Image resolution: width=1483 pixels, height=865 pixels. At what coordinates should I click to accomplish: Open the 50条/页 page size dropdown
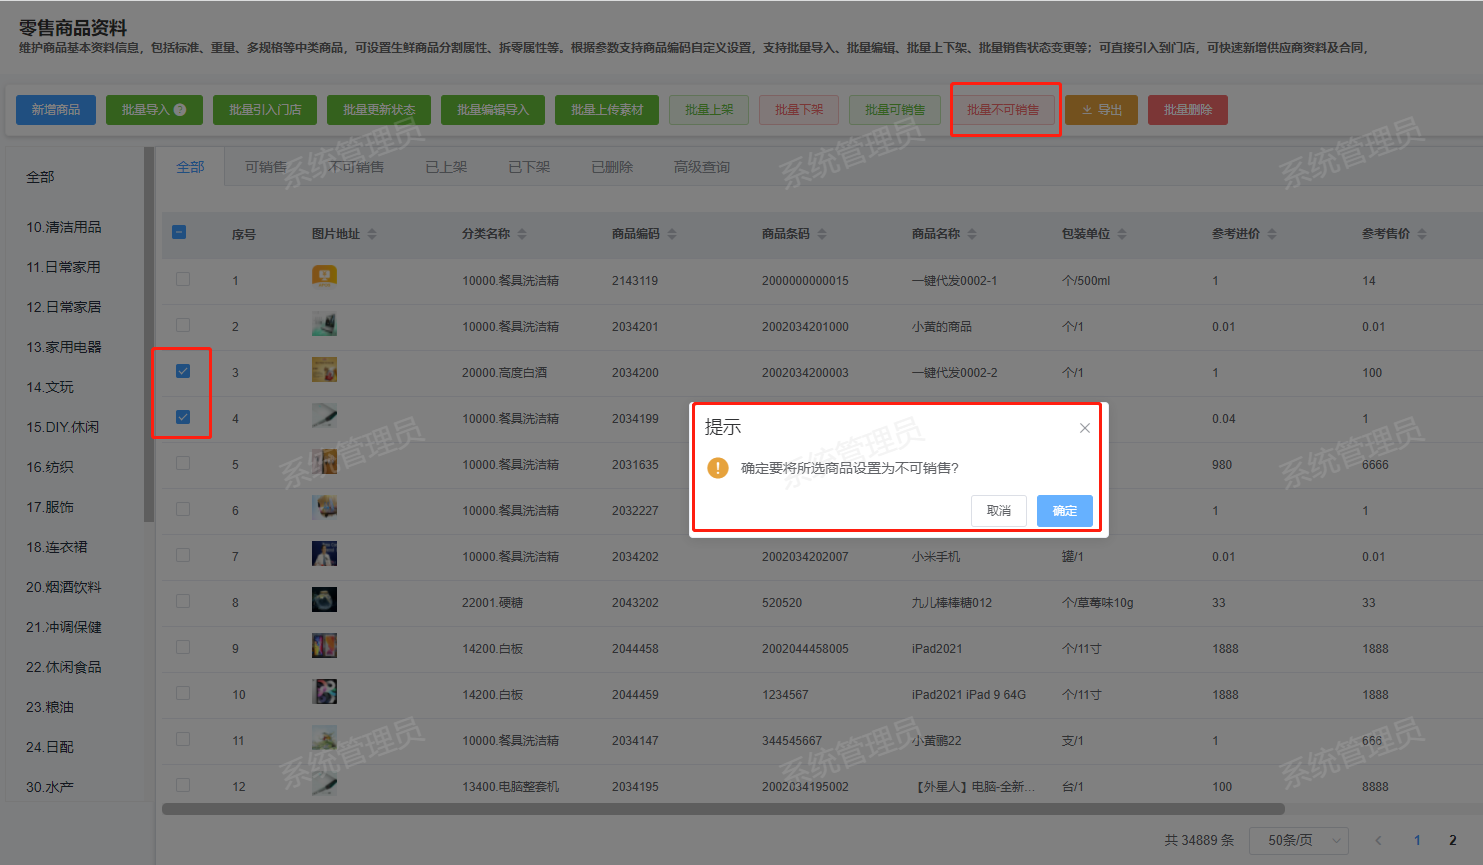1299,840
